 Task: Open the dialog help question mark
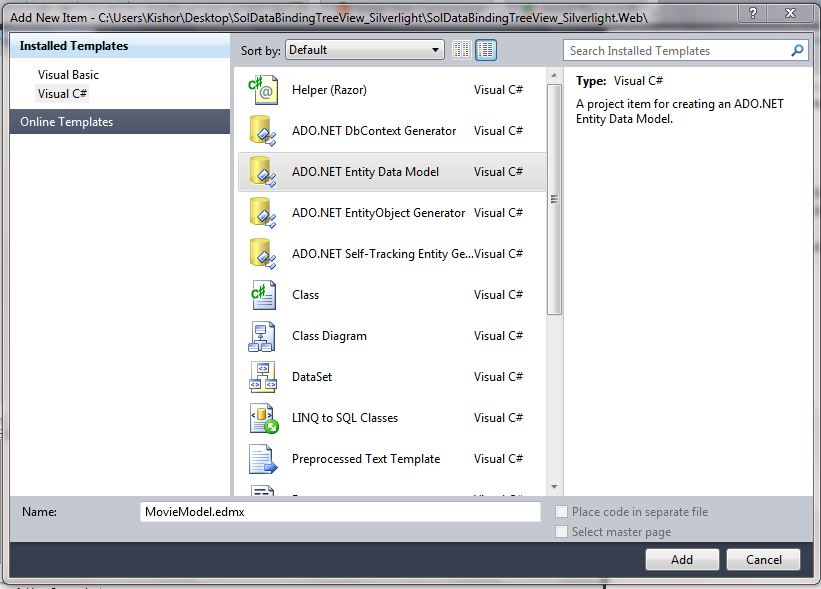point(753,13)
